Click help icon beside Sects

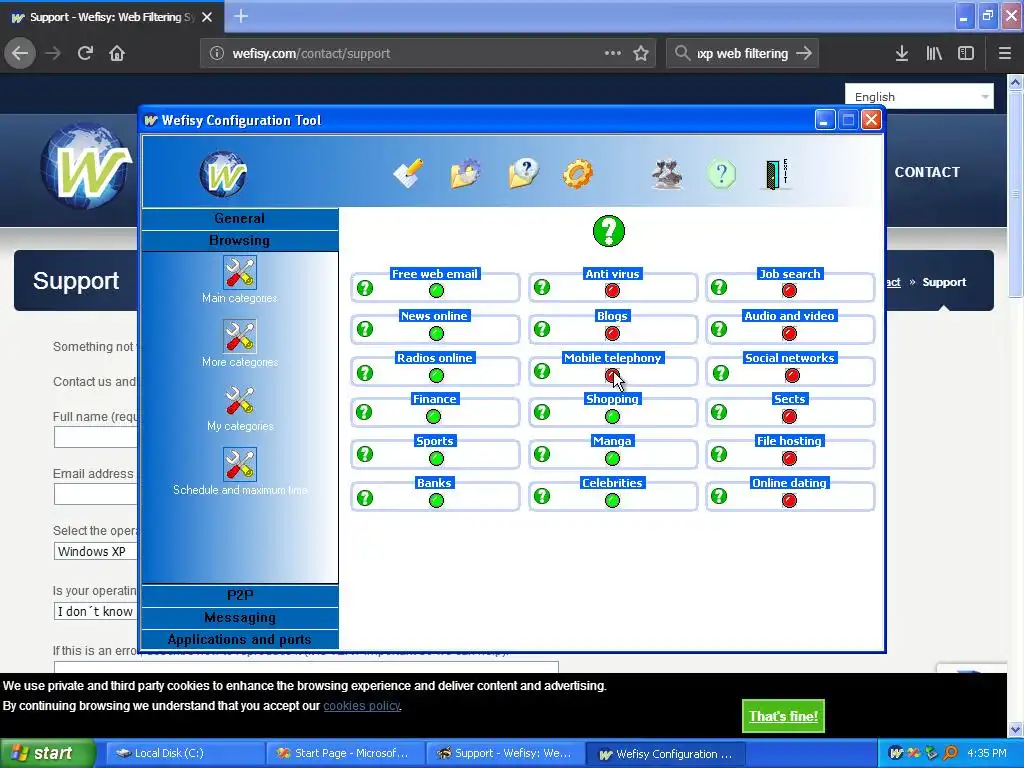tap(719, 412)
